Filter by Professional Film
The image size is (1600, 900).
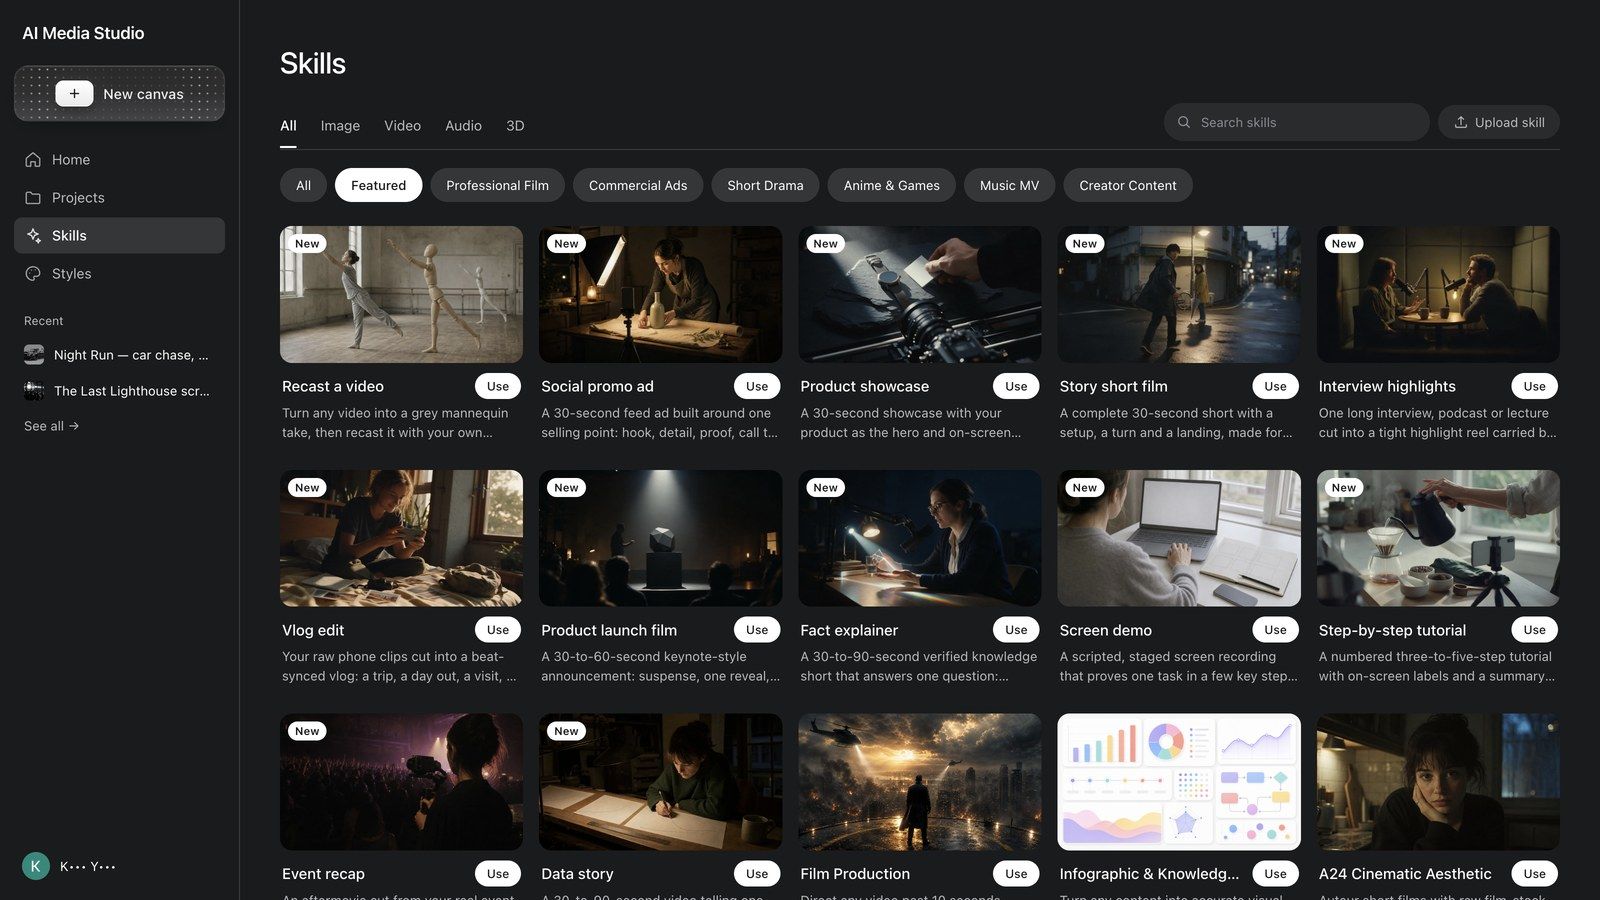[x=497, y=185]
